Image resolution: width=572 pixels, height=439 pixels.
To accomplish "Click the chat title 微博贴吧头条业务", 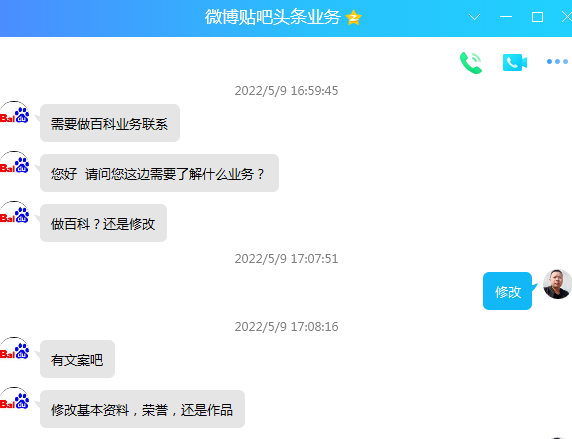I will [273, 17].
